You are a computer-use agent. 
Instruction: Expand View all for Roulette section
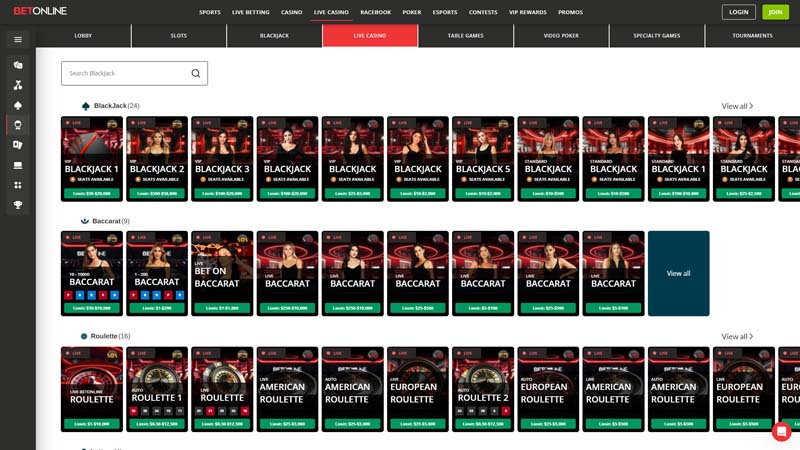pyautogui.click(x=737, y=337)
